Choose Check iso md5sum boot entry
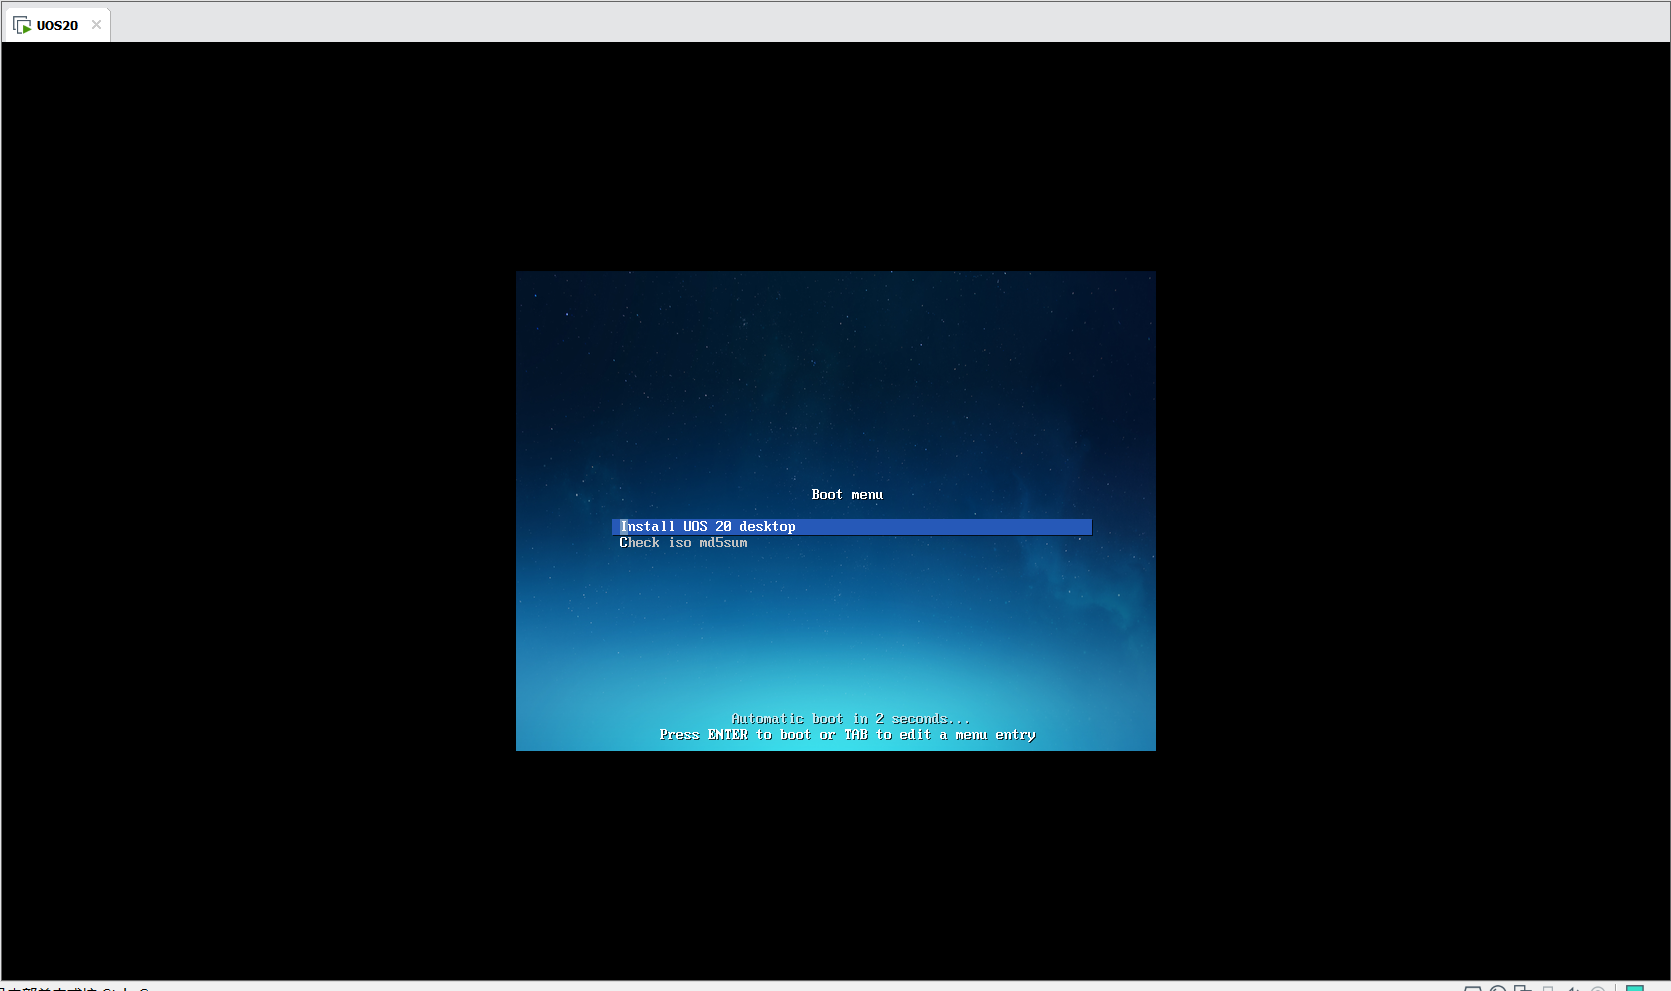1671x991 pixels. click(x=683, y=543)
